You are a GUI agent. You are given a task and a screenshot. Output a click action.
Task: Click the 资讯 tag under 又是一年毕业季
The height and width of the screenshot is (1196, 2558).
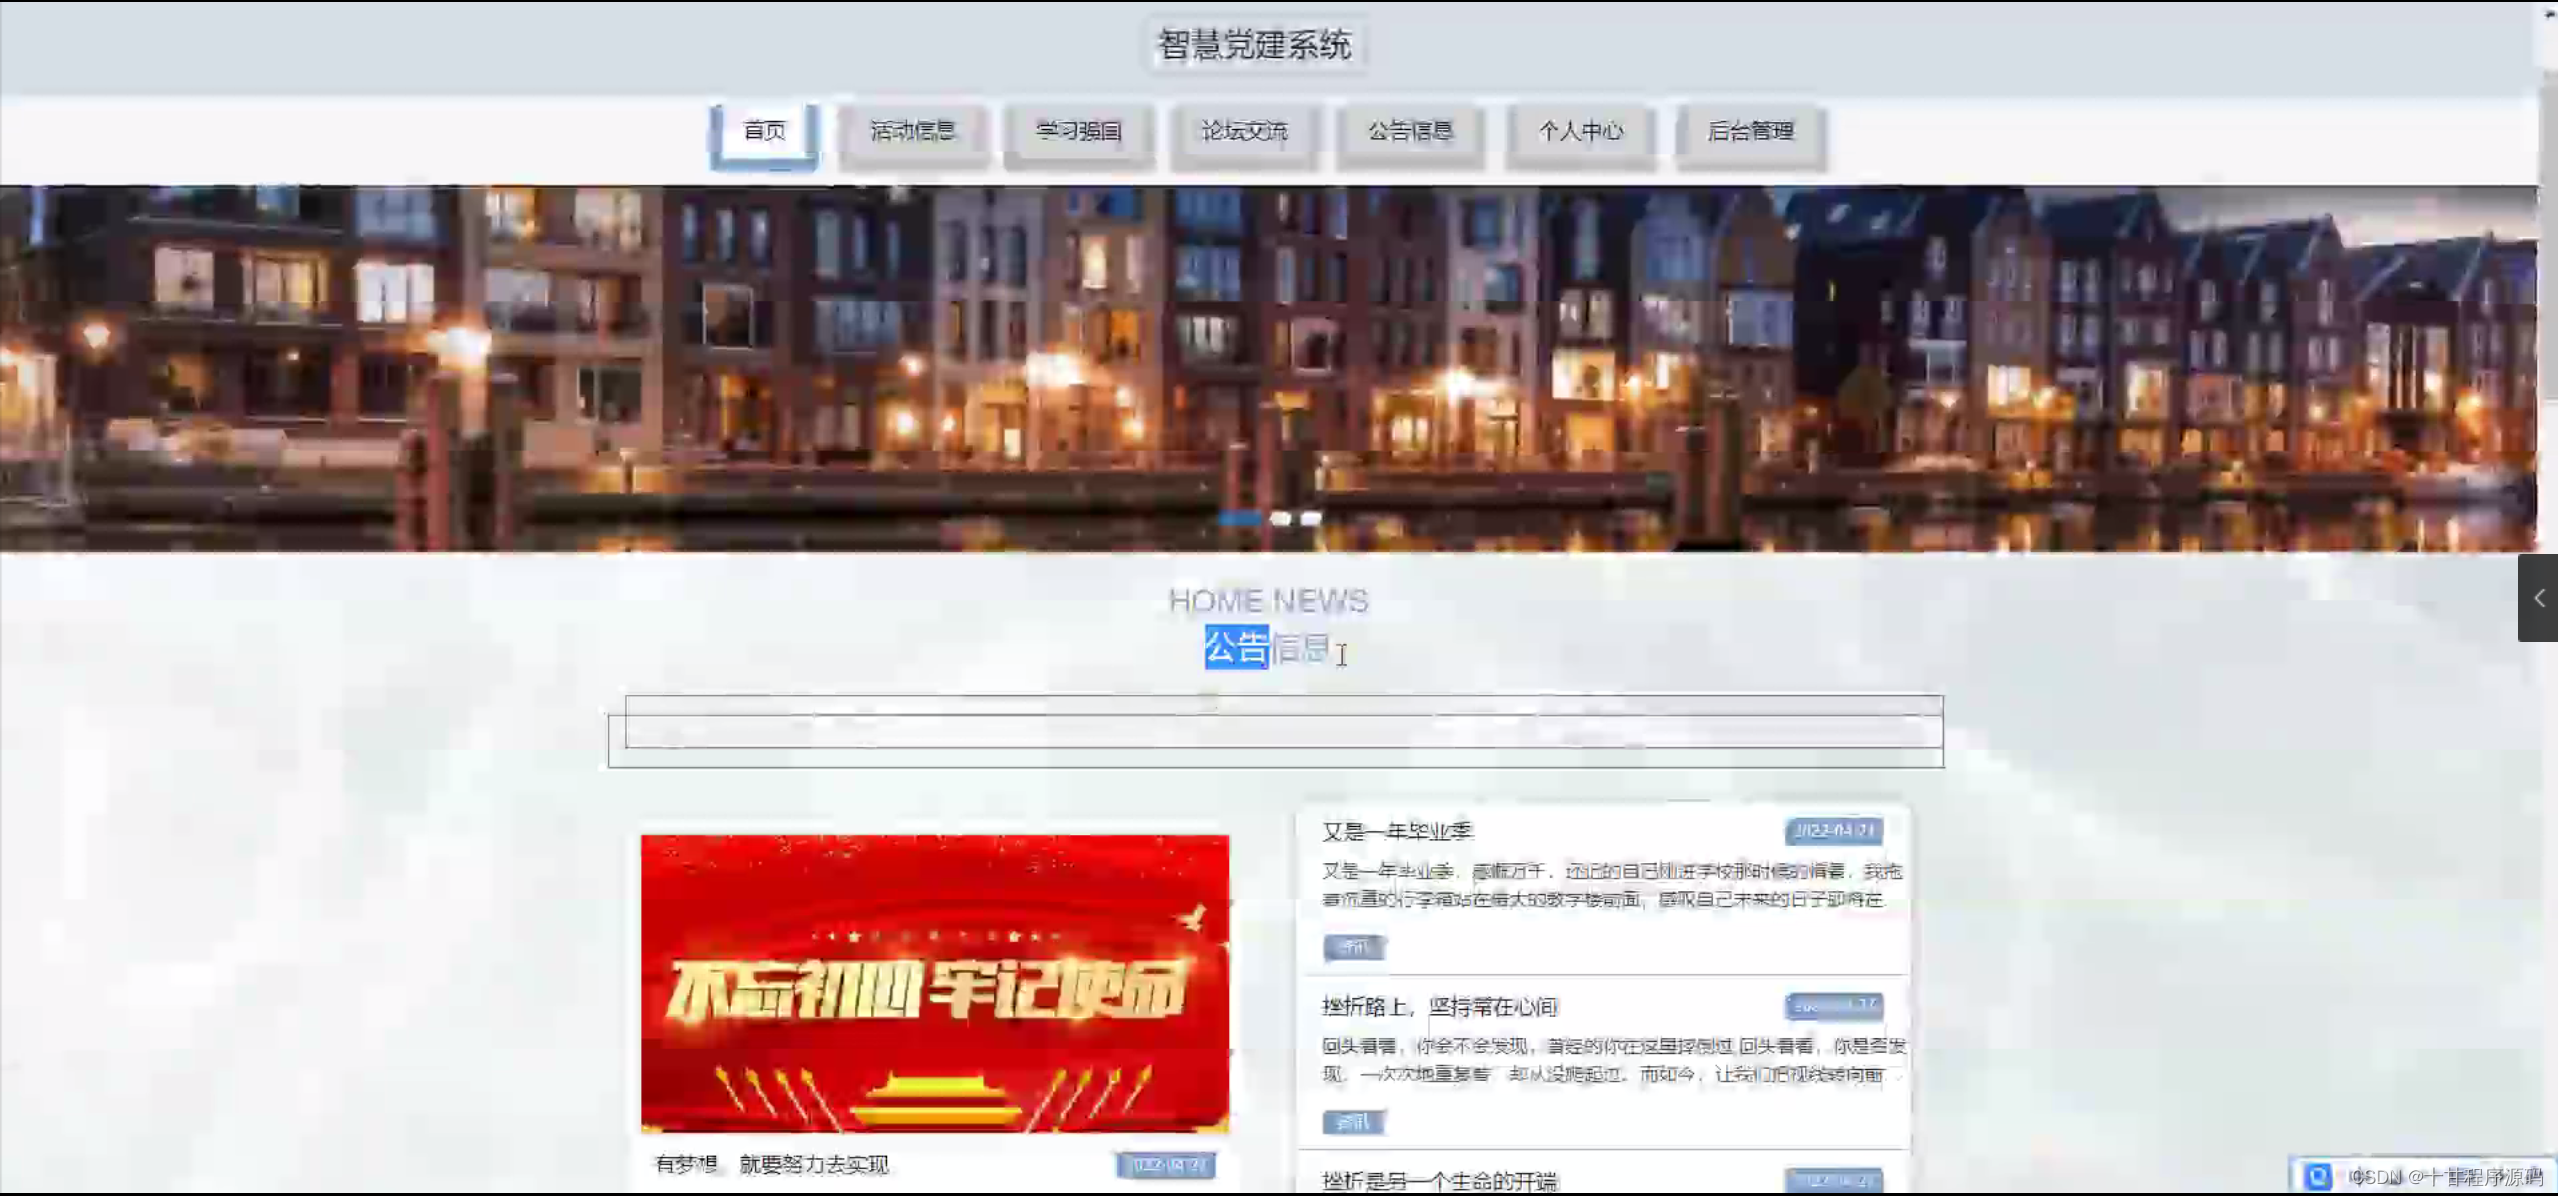tap(1353, 946)
